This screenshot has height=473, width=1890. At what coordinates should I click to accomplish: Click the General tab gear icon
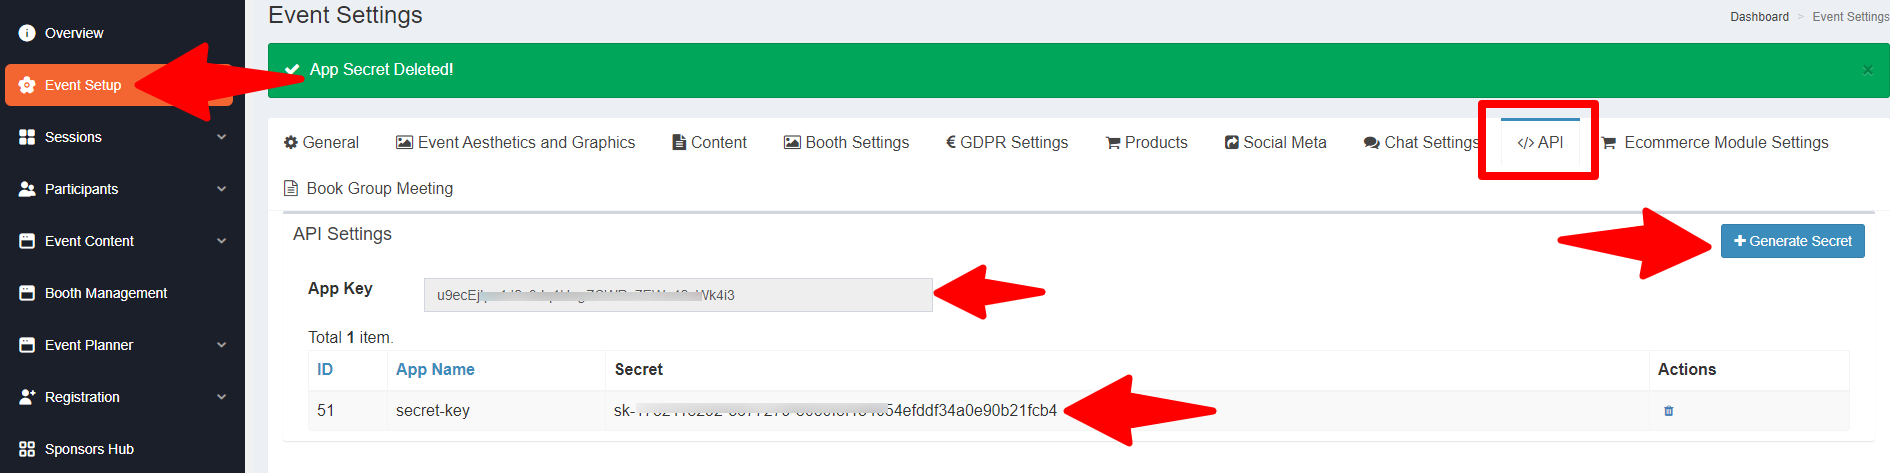[291, 143]
